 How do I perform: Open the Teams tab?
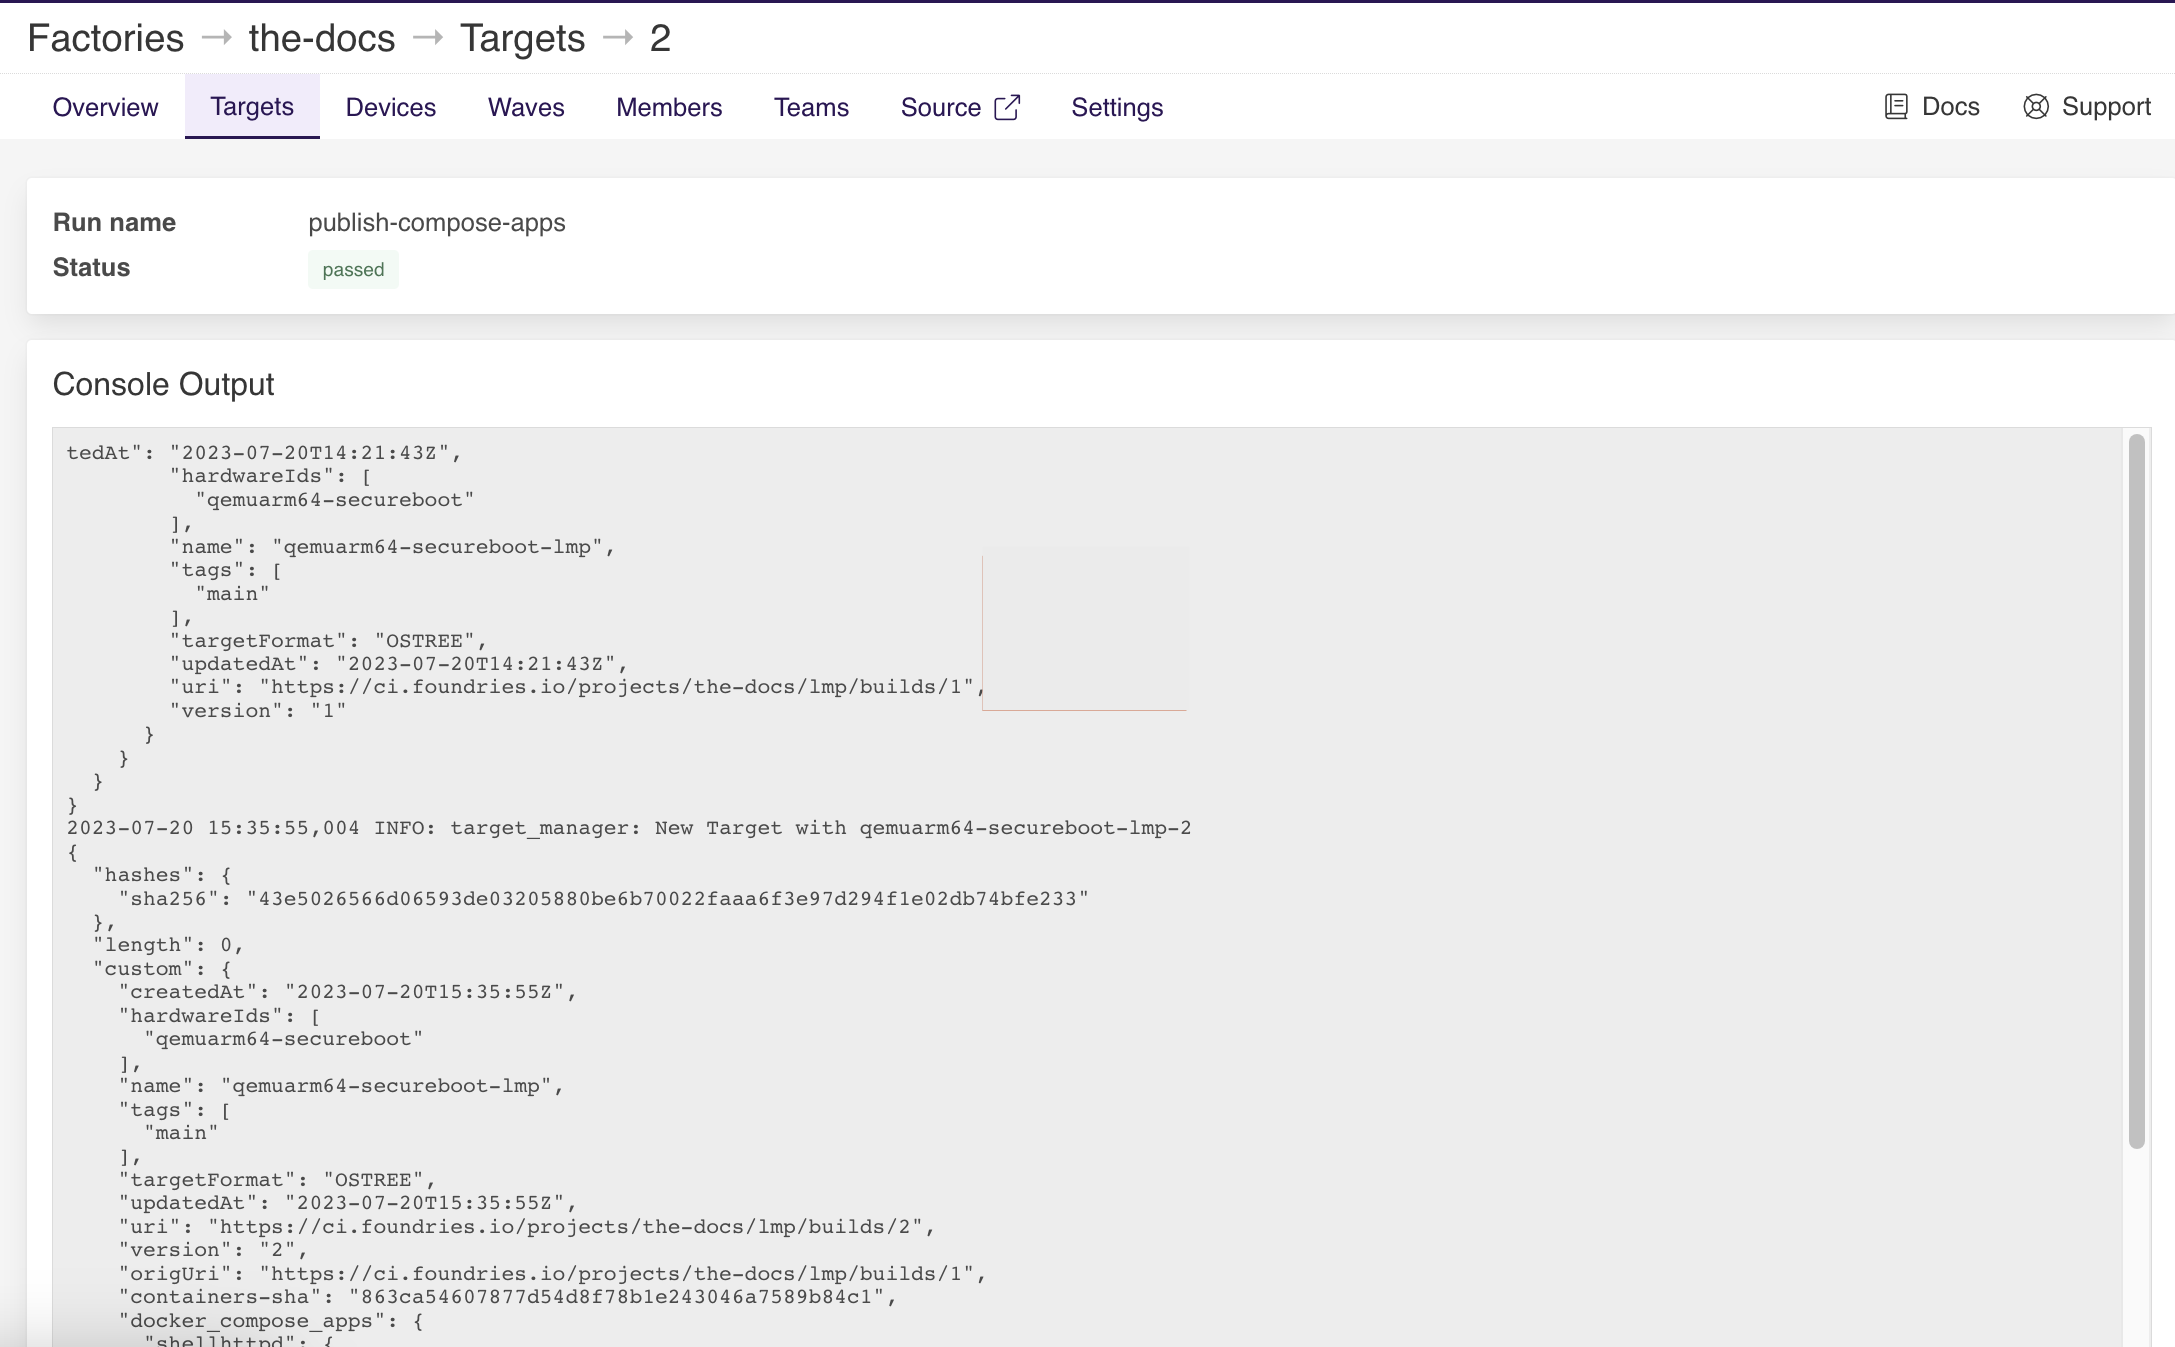(x=811, y=107)
